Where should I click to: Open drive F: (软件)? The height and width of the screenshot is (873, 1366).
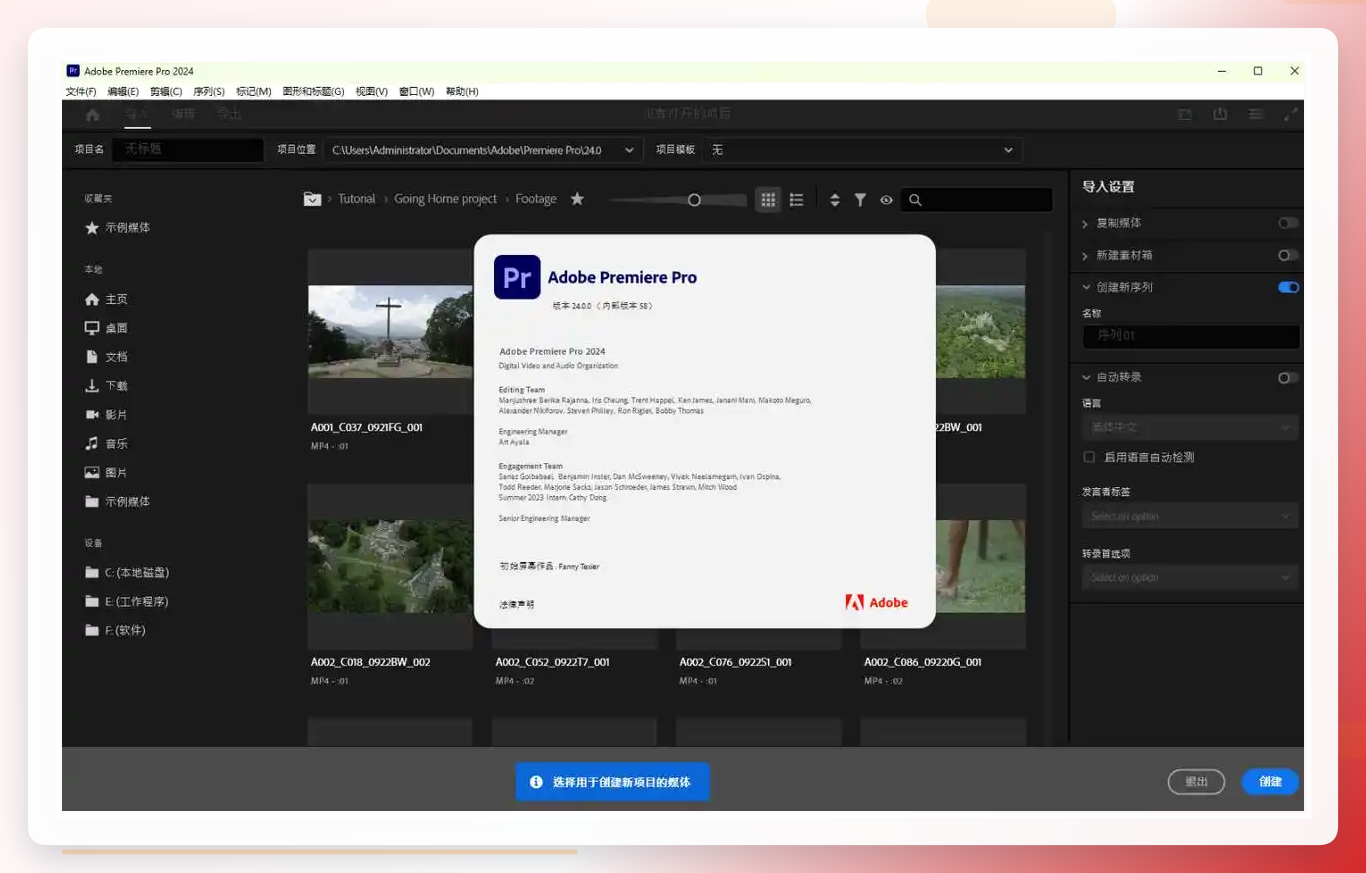tap(116, 631)
